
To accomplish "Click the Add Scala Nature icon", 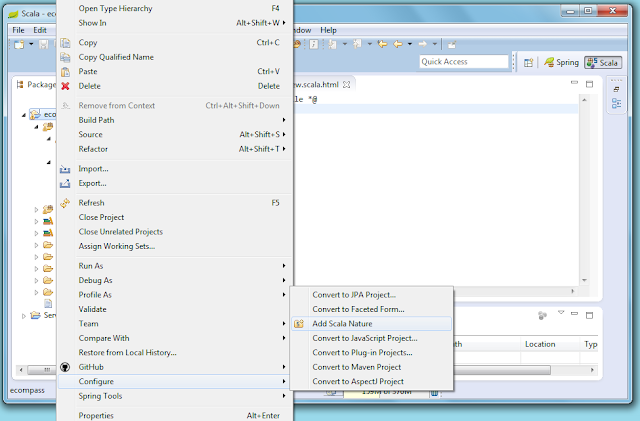I will pyautogui.click(x=299, y=324).
